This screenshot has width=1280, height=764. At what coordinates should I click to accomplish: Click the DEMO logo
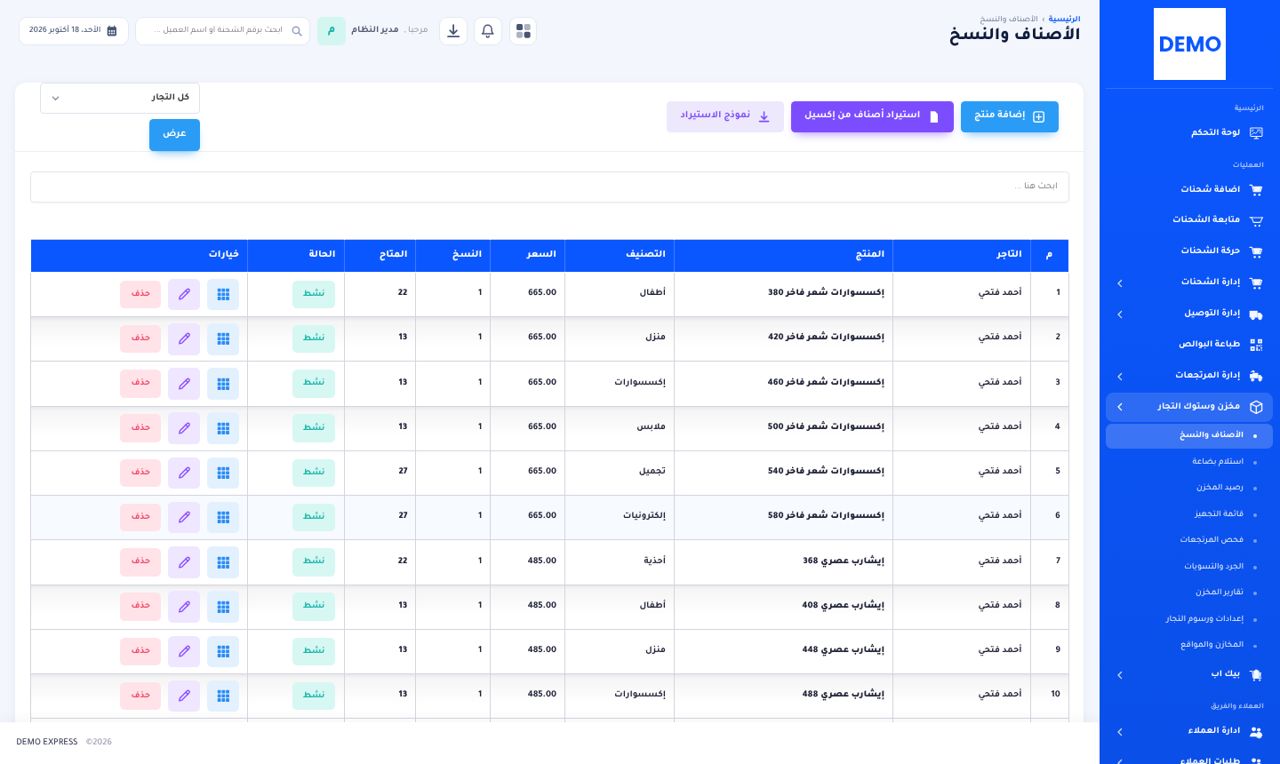click(1189, 44)
